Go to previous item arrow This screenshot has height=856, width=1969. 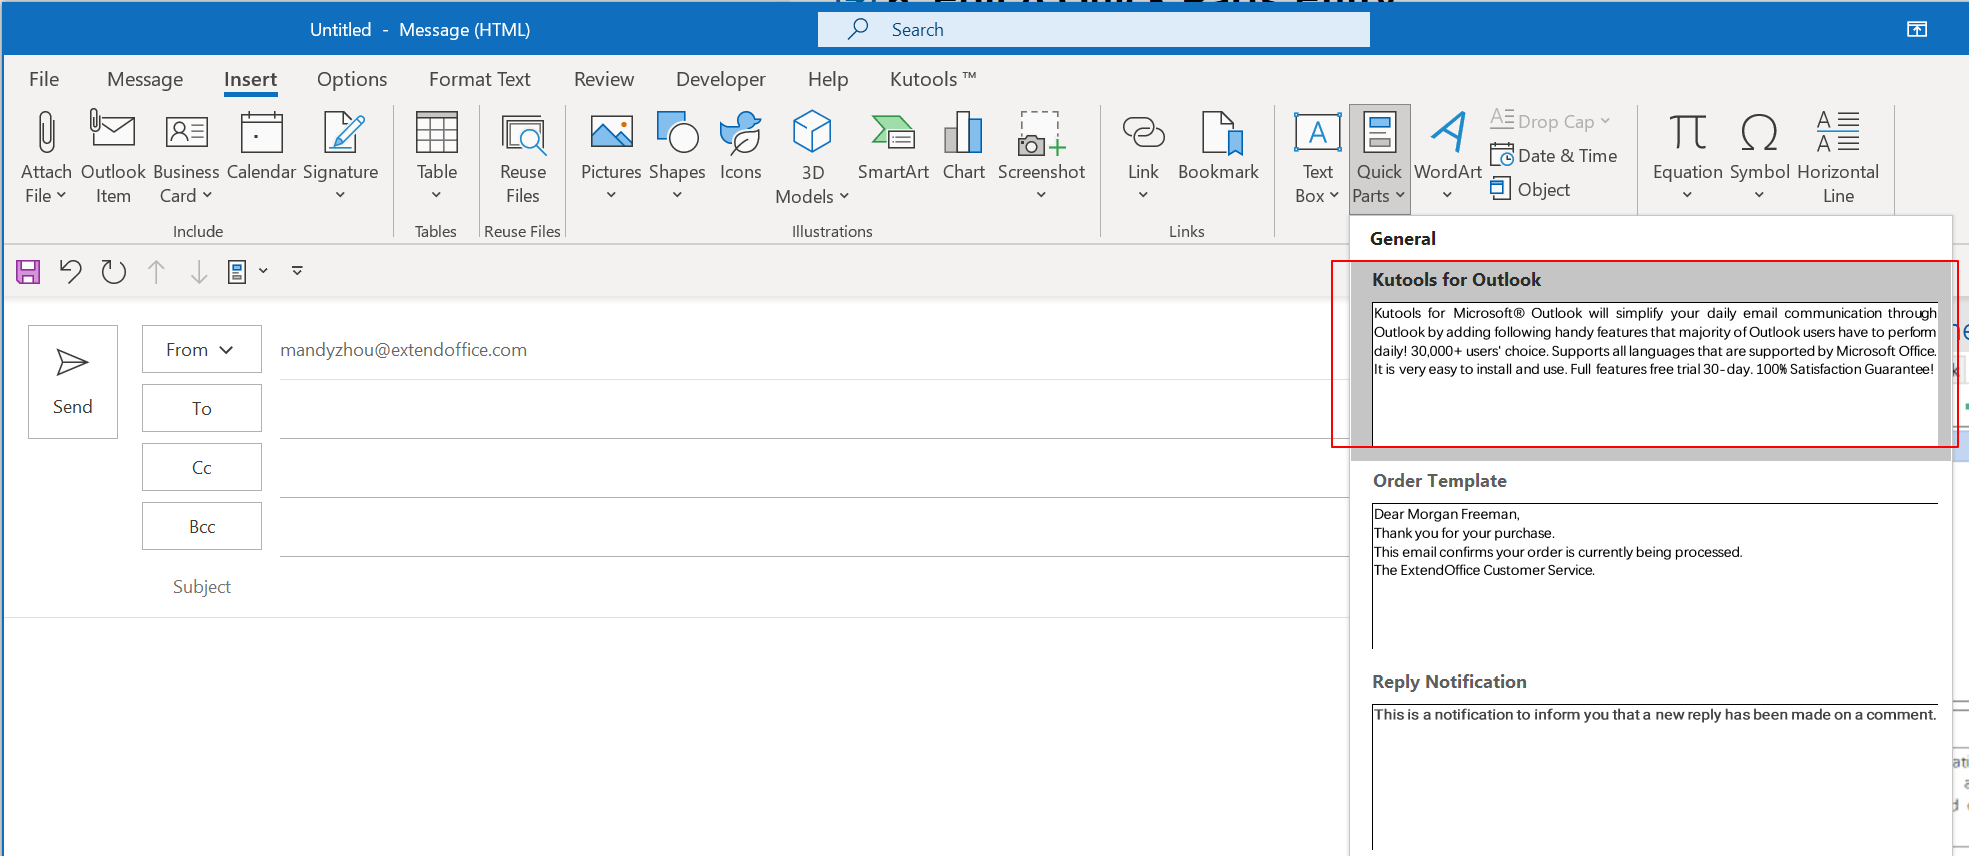(156, 271)
